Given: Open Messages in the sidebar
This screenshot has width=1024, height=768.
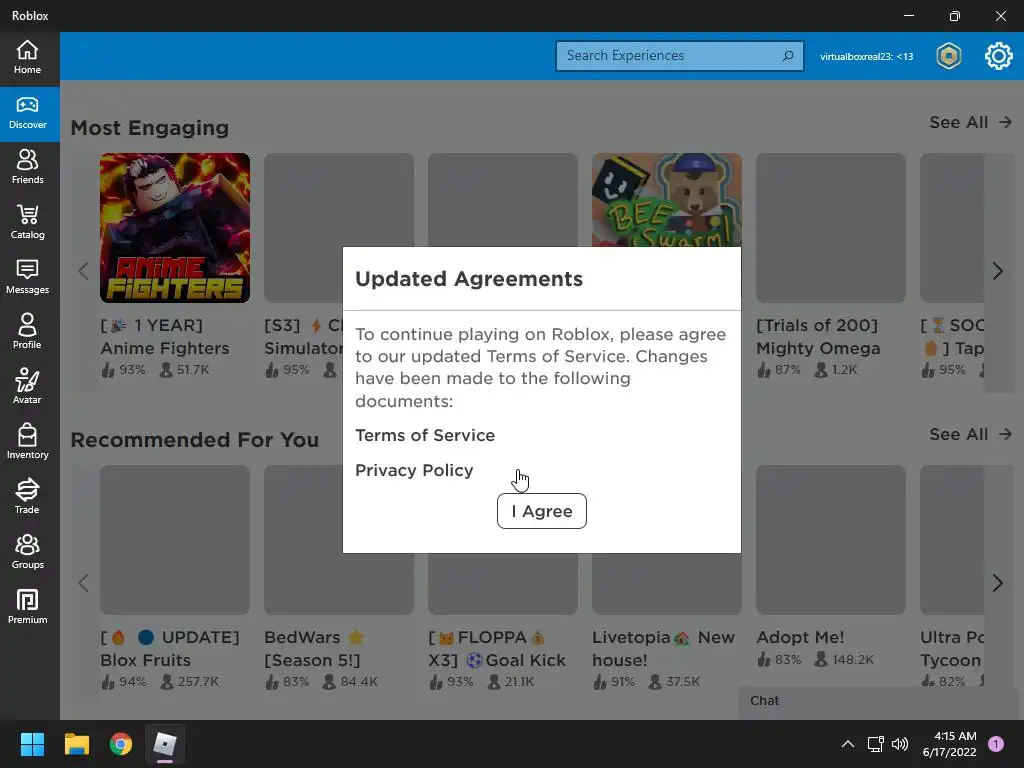Looking at the screenshot, I should point(27,278).
